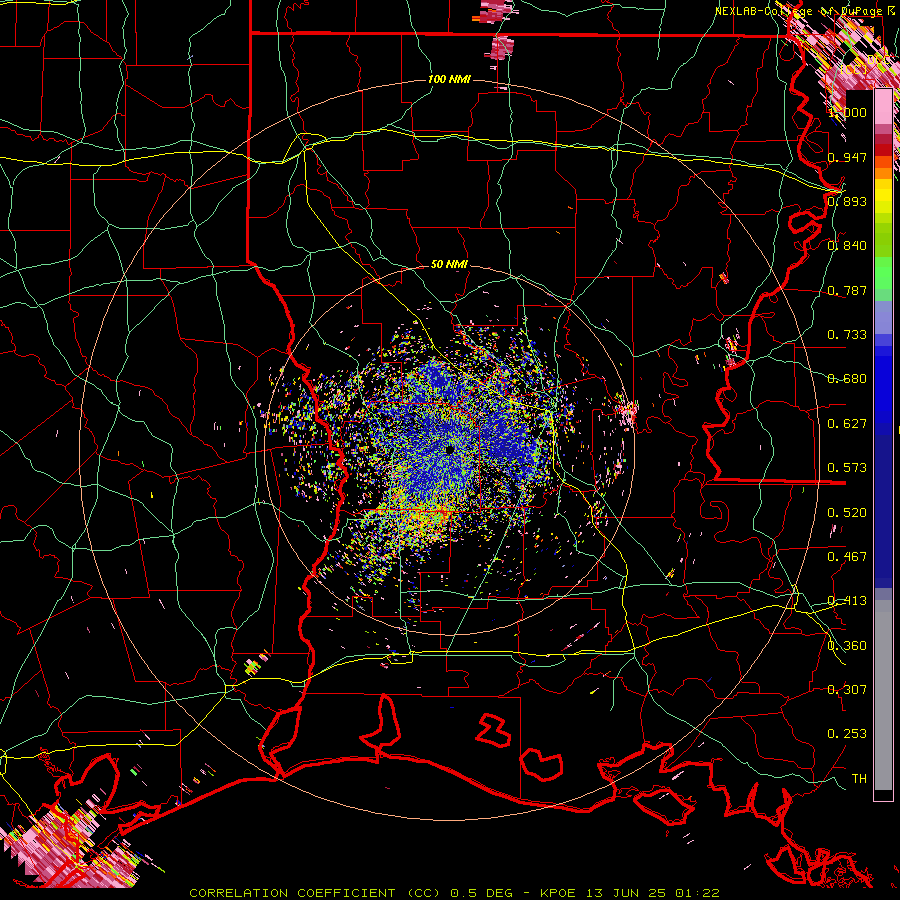The height and width of the screenshot is (900, 900).
Task: Click the 0.253 scale label
Action: coord(847,734)
